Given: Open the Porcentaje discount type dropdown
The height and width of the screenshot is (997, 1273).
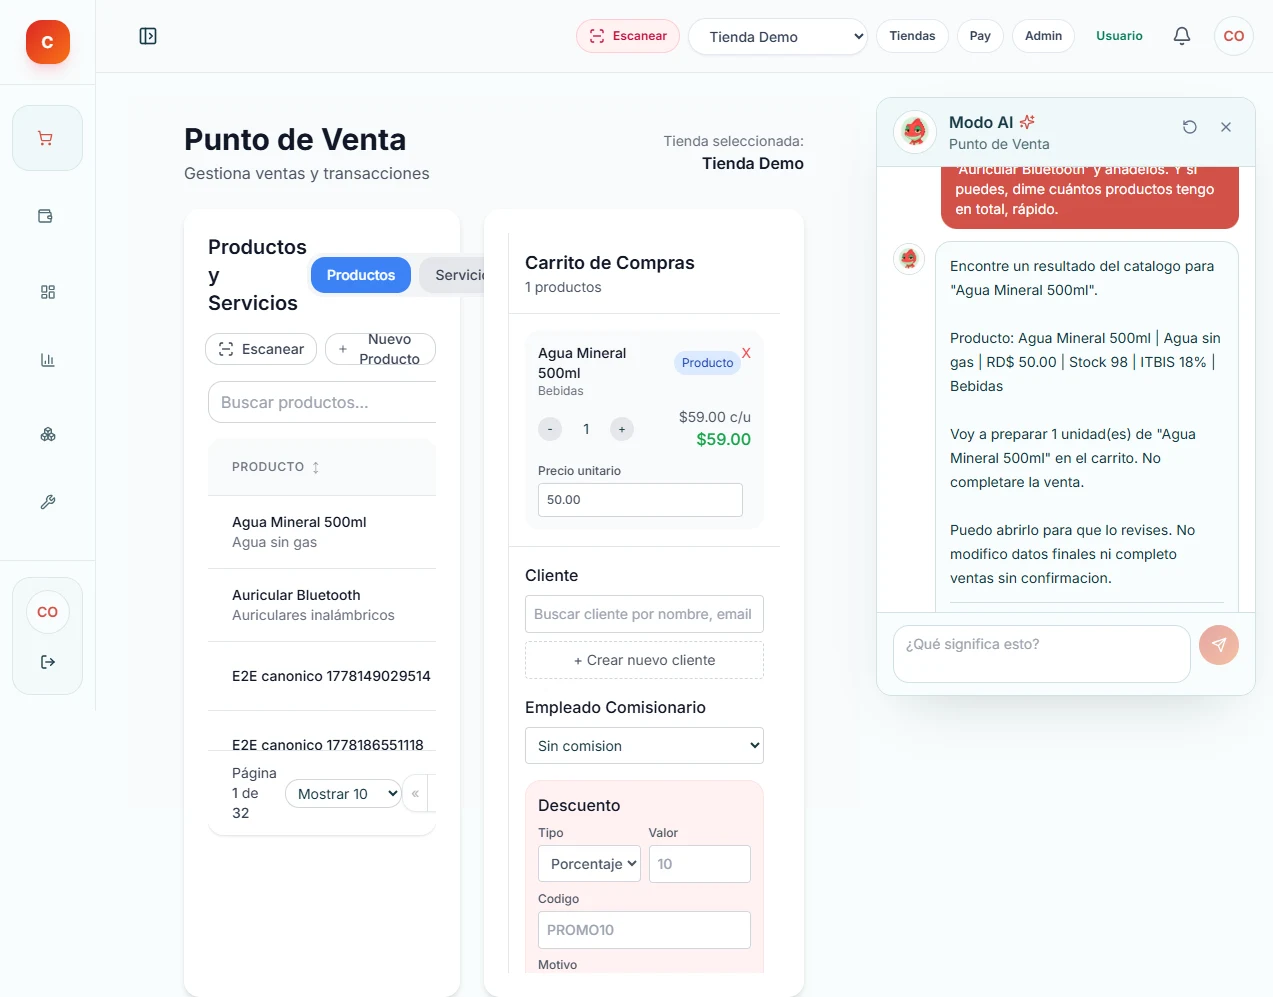Looking at the screenshot, I should 589,864.
